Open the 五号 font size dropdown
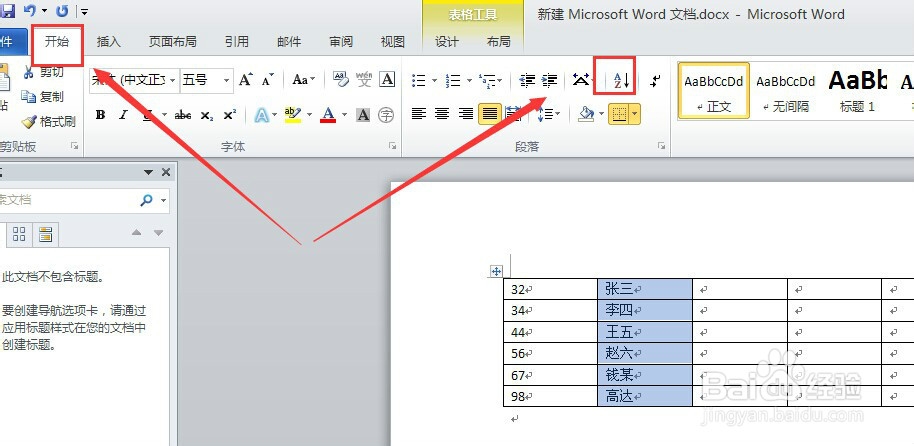The height and width of the screenshot is (446, 914). pos(226,80)
